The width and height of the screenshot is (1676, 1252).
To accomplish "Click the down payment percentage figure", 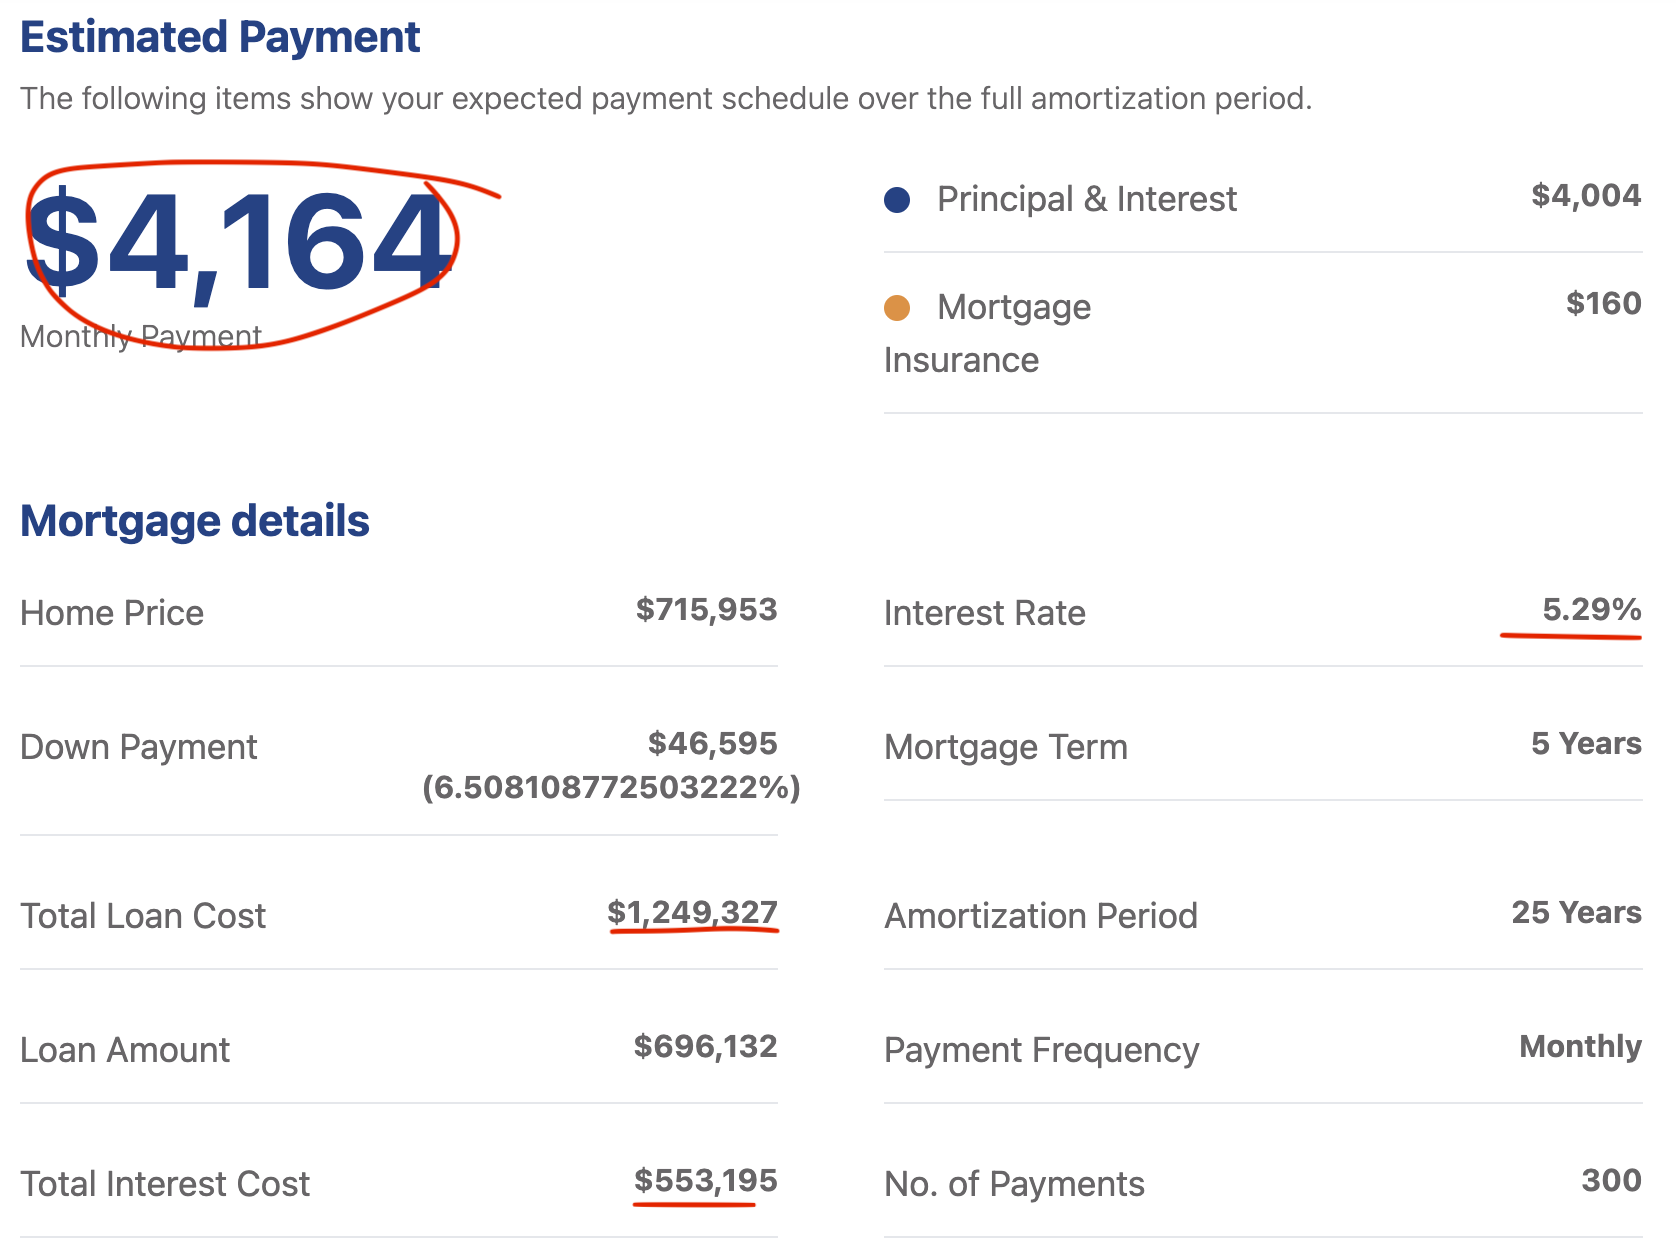I will (x=611, y=788).
